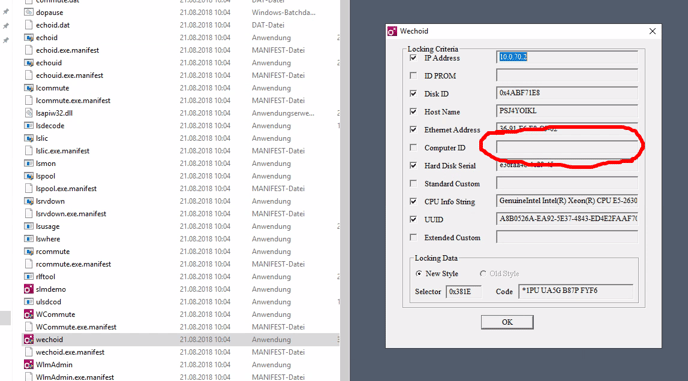Enable the ID PROM checkbox
Image resolution: width=688 pixels, height=381 pixels.
coord(413,75)
